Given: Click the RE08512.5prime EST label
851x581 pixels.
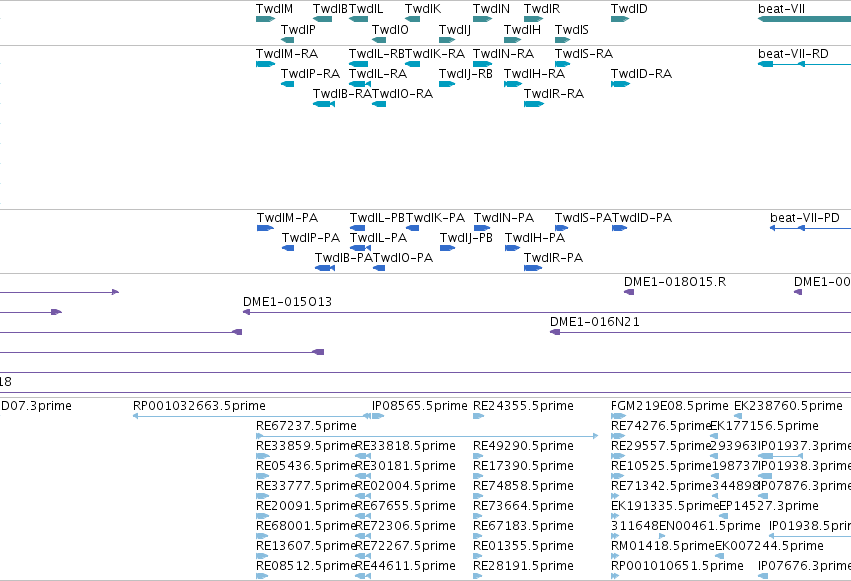Looking at the screenshot, I should click(306, 566).
